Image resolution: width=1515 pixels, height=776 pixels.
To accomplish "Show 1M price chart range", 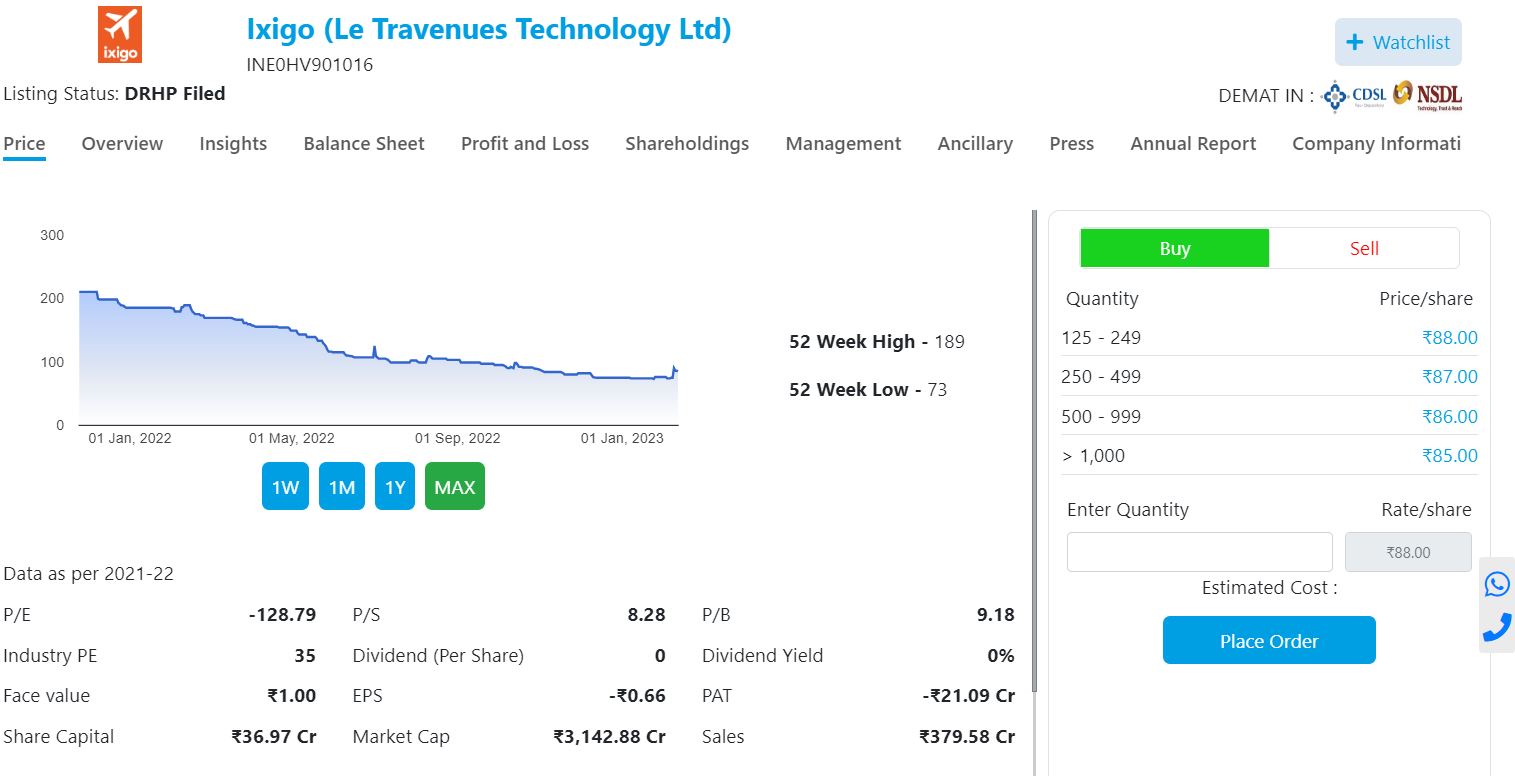I will (342, 487).
